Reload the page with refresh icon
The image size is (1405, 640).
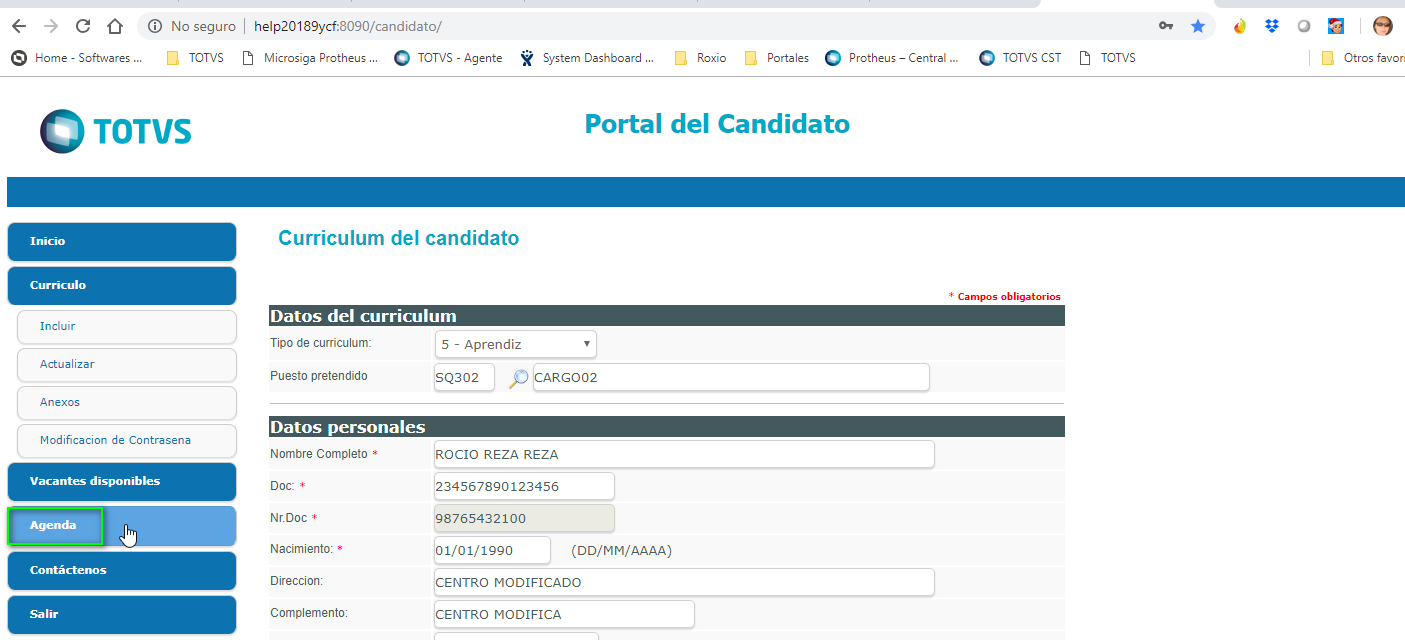point(83,26)
